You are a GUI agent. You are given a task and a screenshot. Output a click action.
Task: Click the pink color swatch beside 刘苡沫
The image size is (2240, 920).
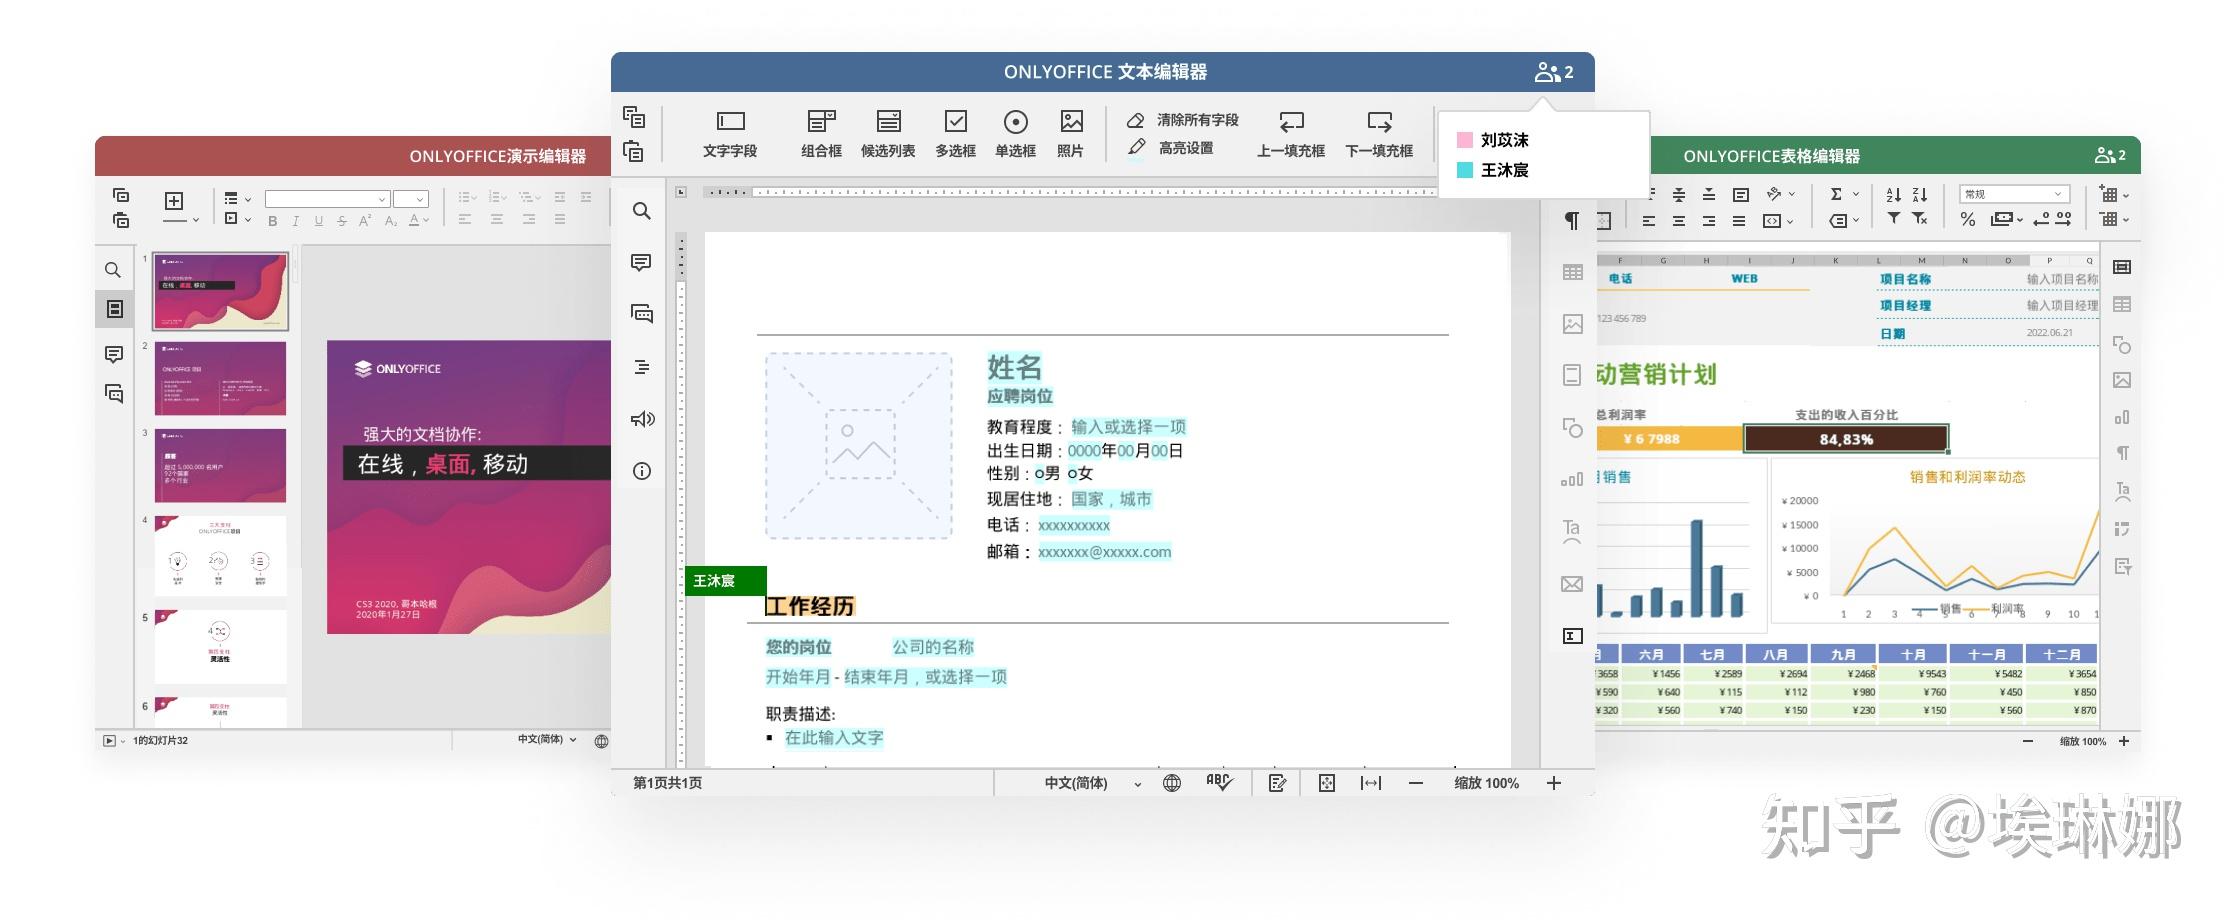(x=1465, y=140)
